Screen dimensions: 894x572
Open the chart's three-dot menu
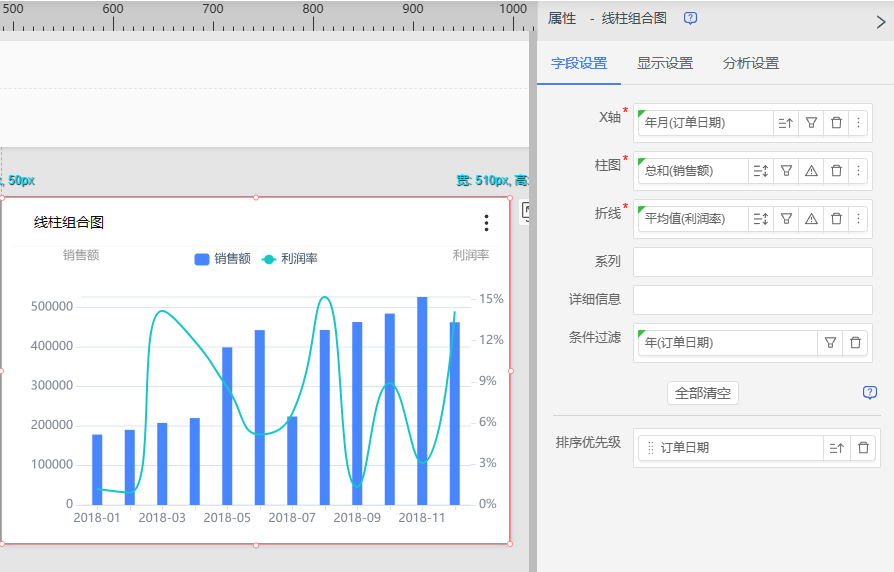coord(486,223)
